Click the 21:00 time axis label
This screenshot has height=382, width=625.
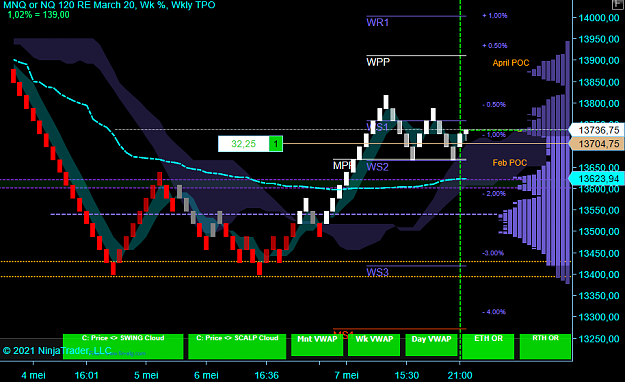(x=460, y=375)
